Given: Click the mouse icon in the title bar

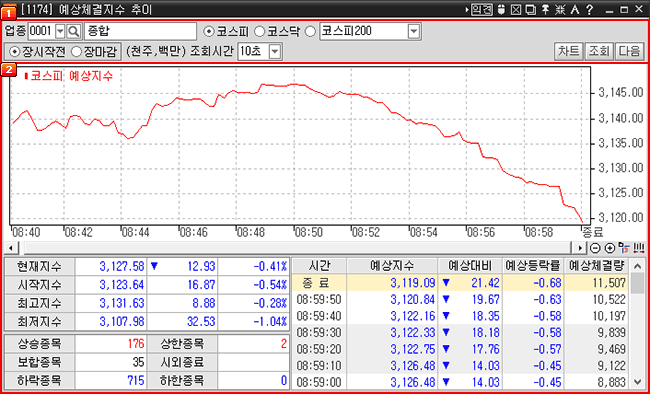Looking at the screenshot, I should pyautogui.click(x=501, y=9).
